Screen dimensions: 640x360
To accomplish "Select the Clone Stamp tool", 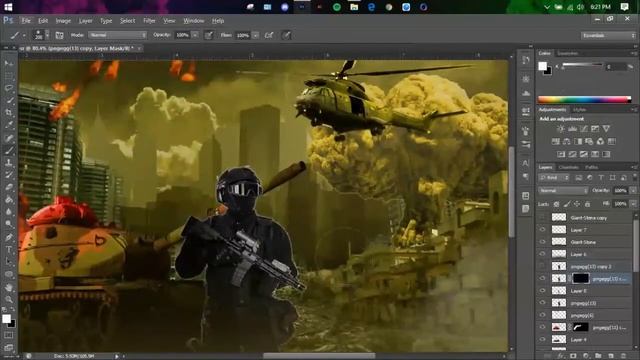I will point(9,162).
